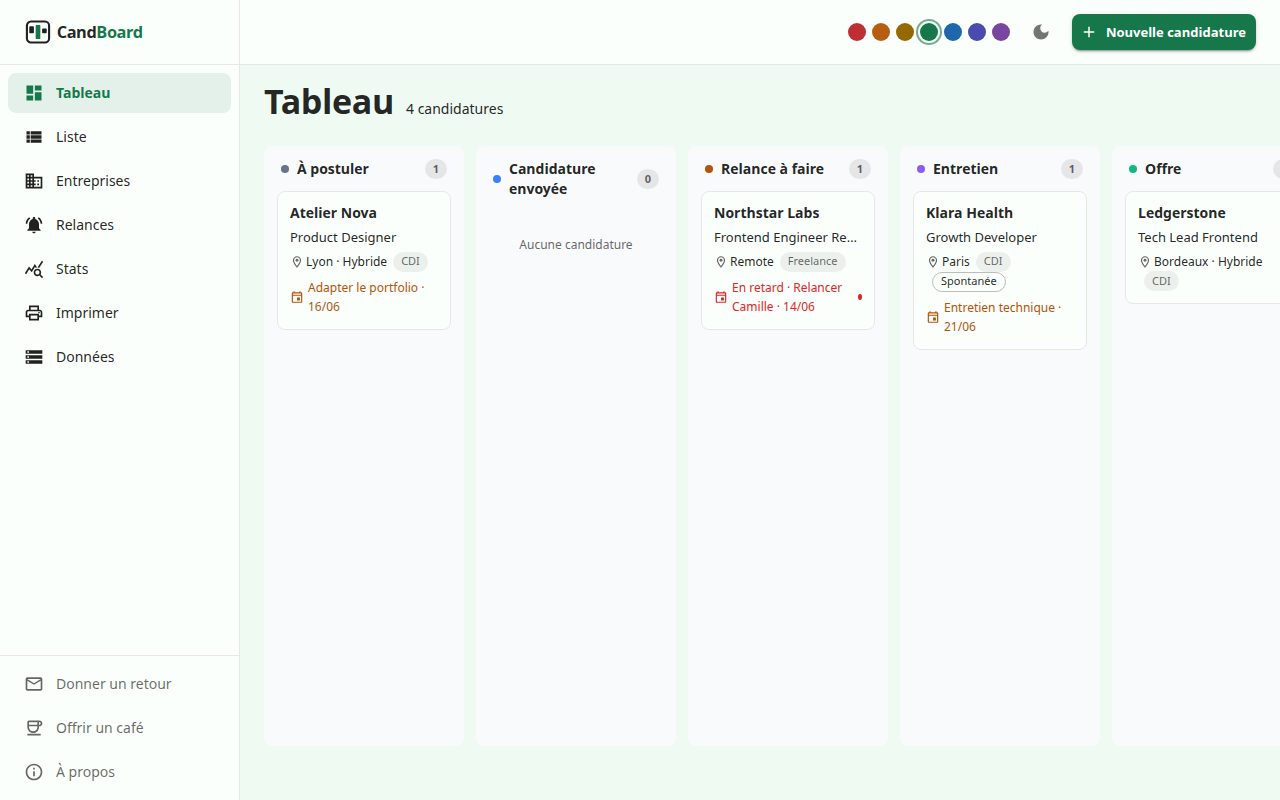Select the green theme color
This screenshot has width=1280, height=800.
[929, 32]
